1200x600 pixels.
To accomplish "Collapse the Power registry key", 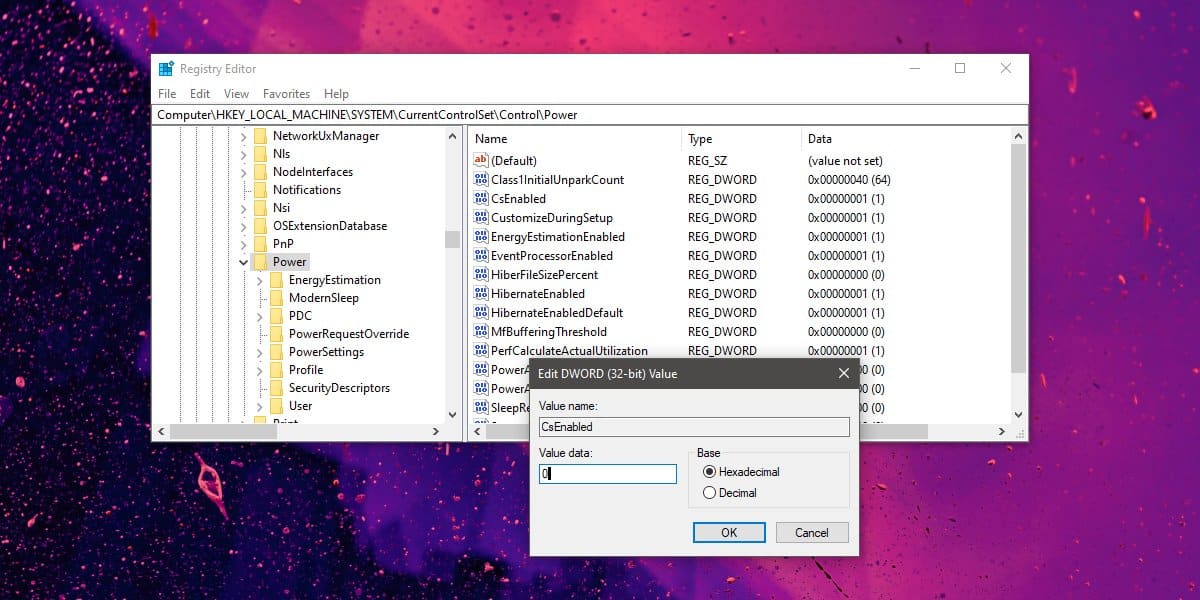I will coord(243,261).
